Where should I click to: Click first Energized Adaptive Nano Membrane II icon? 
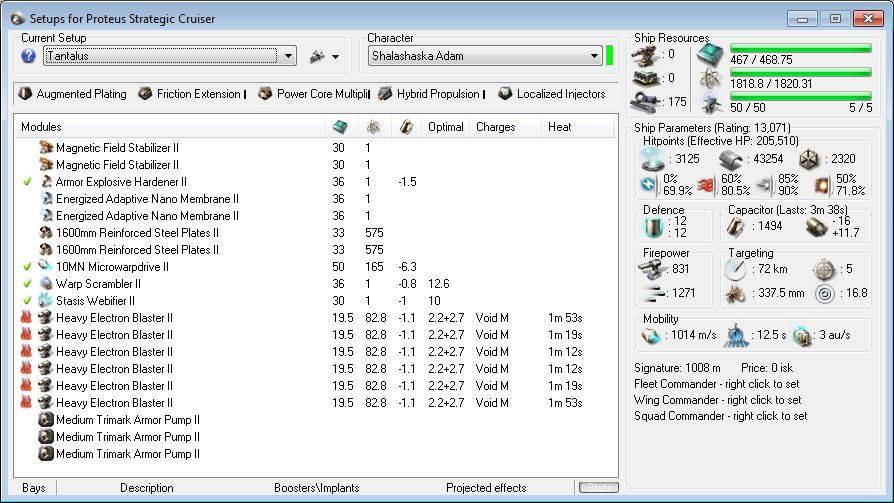click(x=46, y=199)
